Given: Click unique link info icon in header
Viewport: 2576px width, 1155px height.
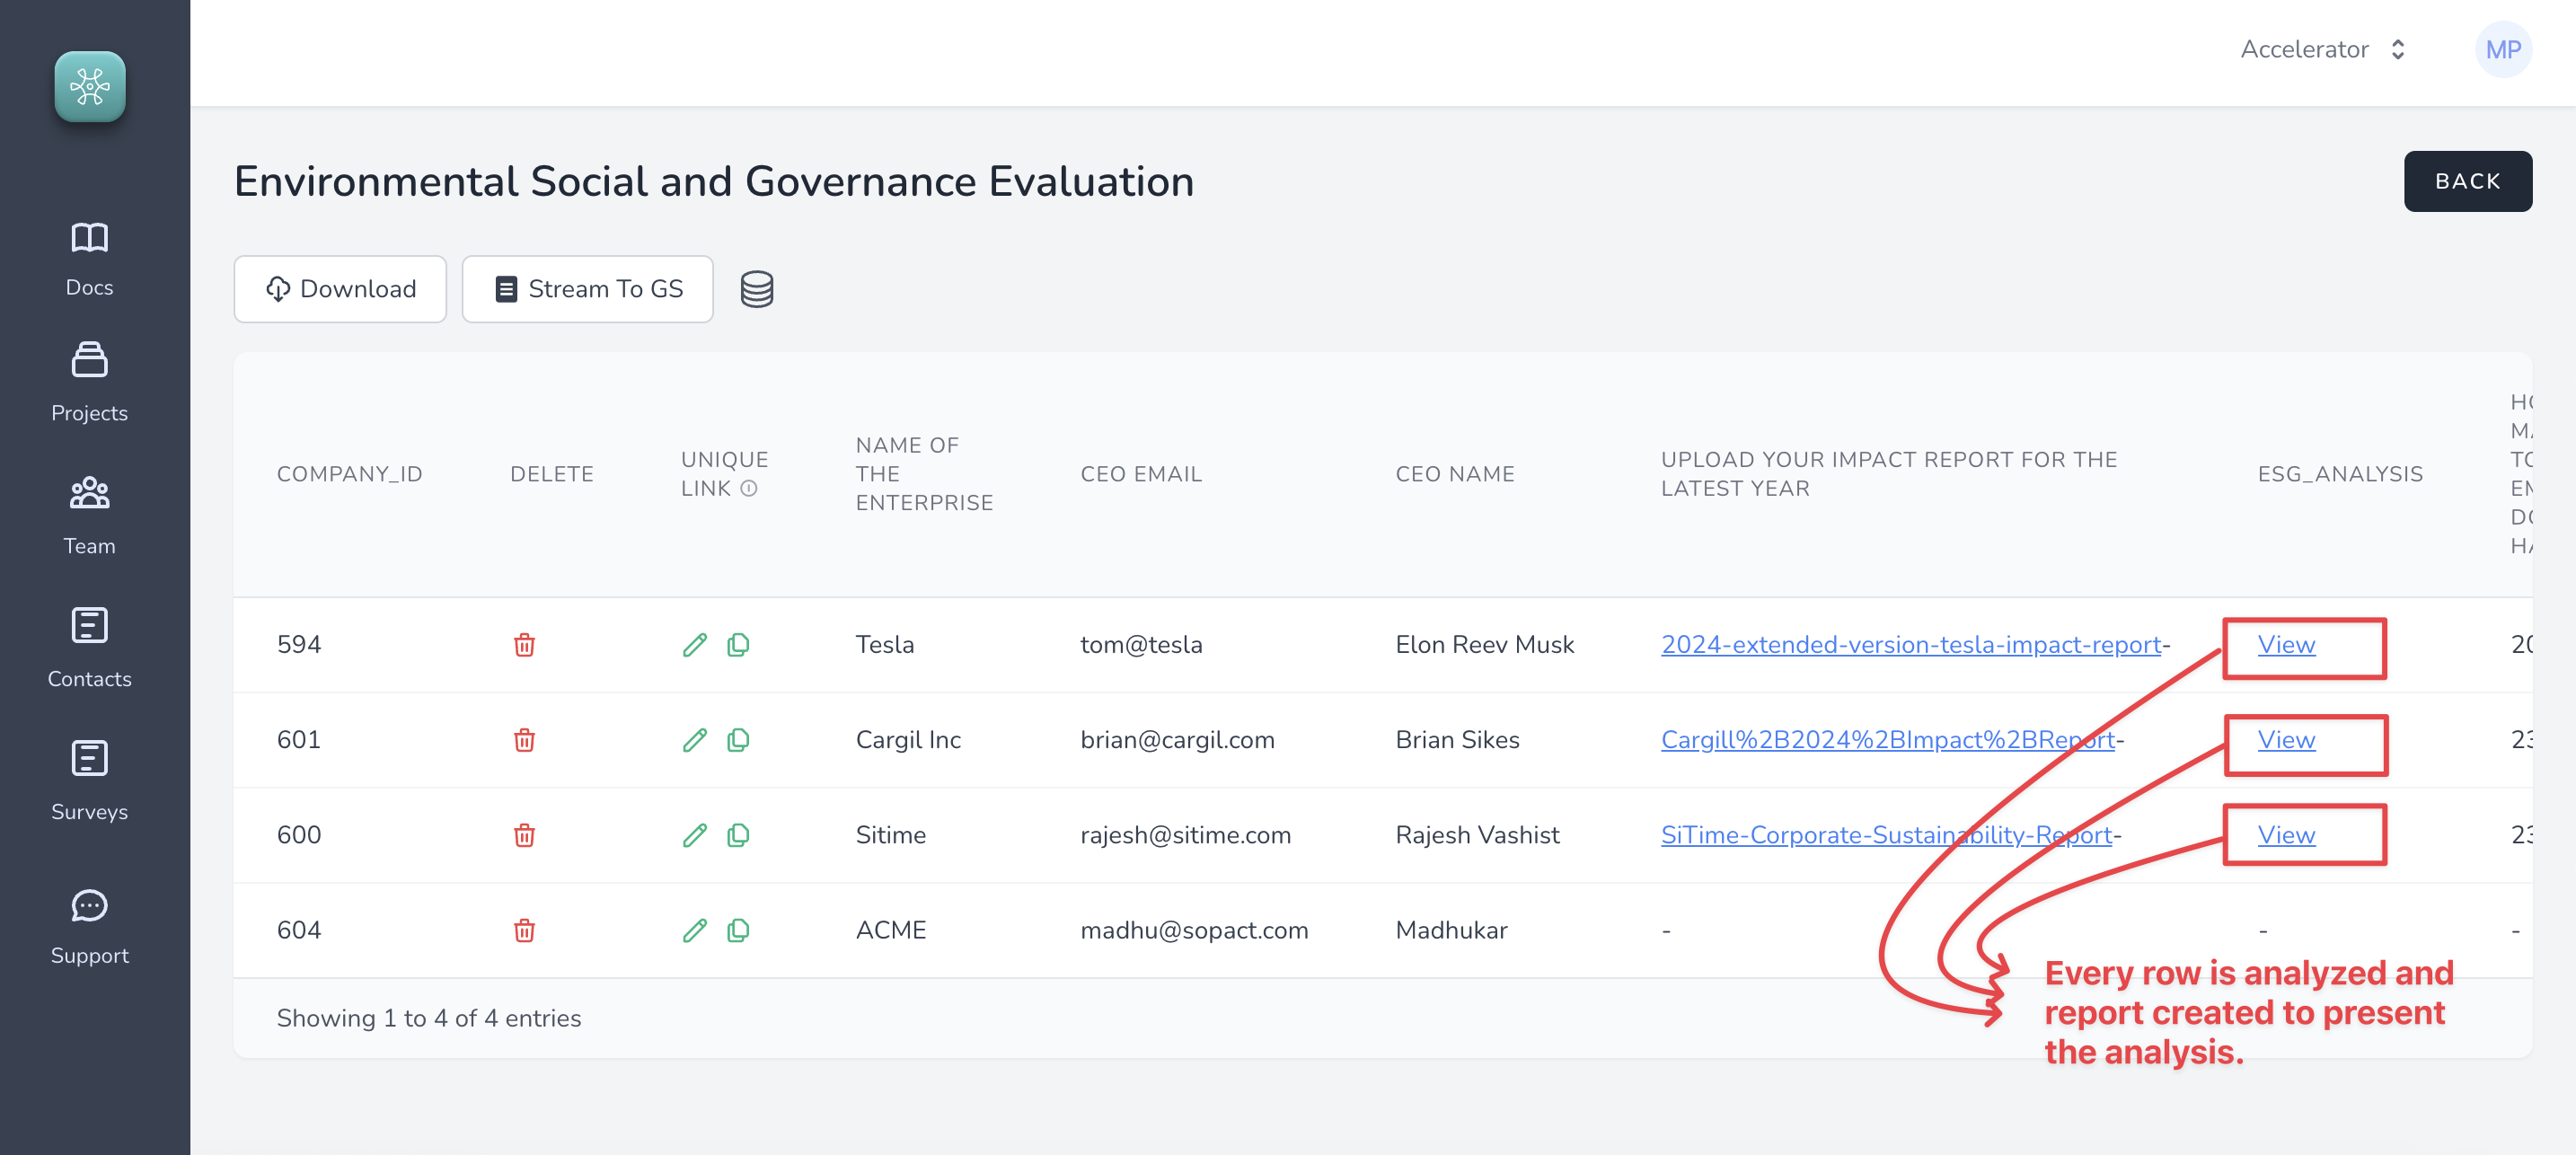Looking at the screenshot, I should (749, 489).
